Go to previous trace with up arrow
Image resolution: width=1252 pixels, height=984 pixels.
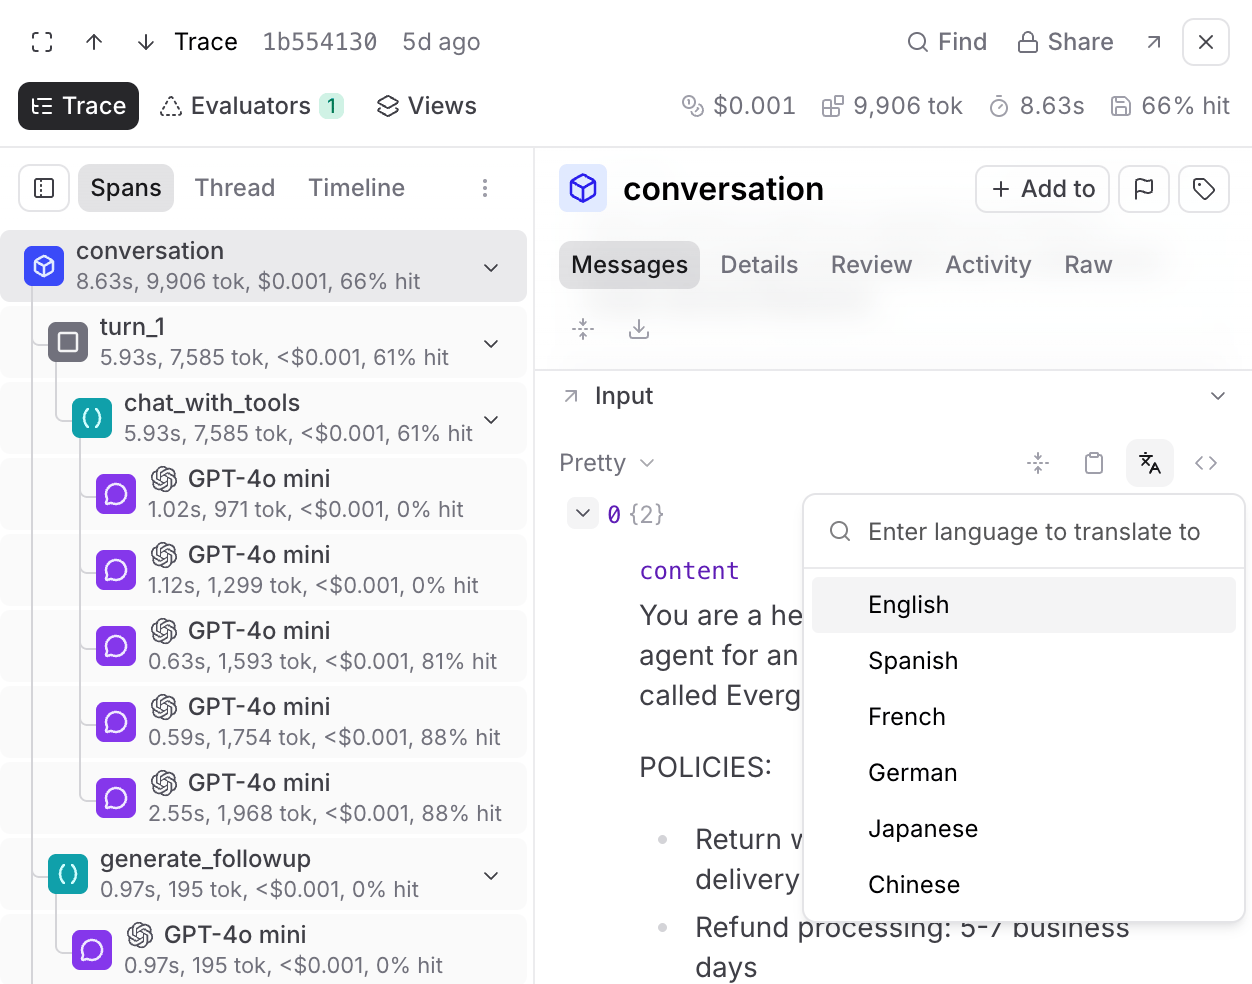[94, 42]
